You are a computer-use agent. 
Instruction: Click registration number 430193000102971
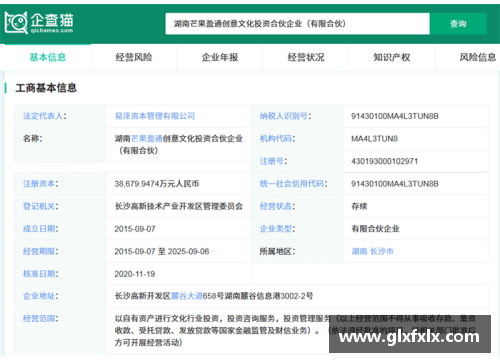(384, 161)
